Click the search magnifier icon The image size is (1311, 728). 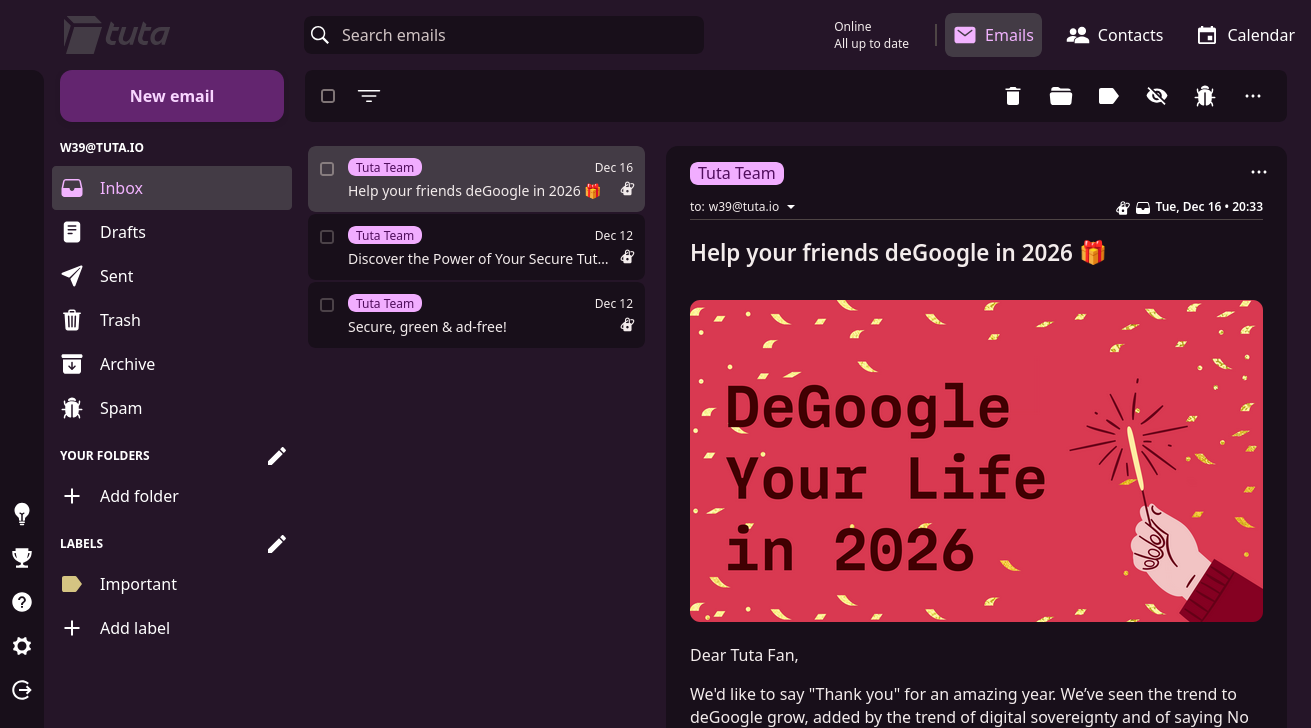point(320,35)
